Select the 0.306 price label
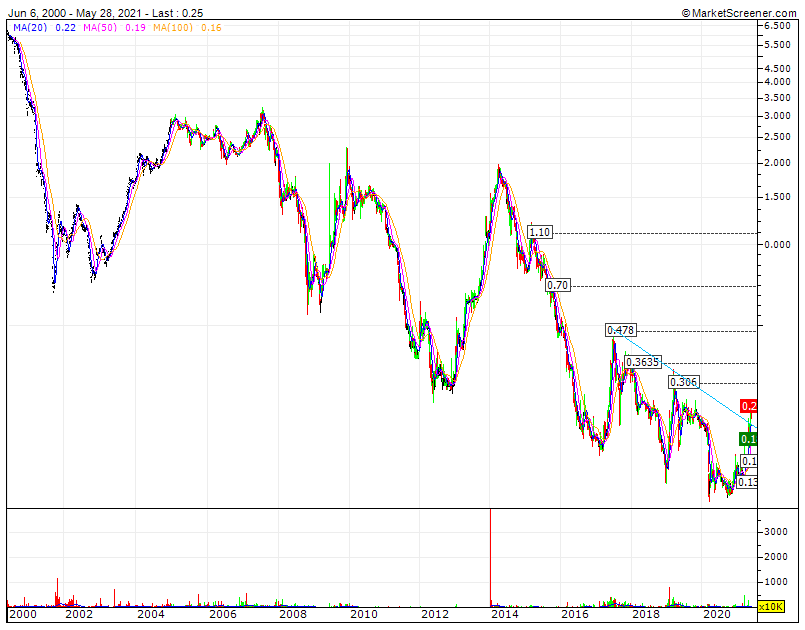Image resolution: width=805 pixels, height=630 pixels. click(684, 382)
